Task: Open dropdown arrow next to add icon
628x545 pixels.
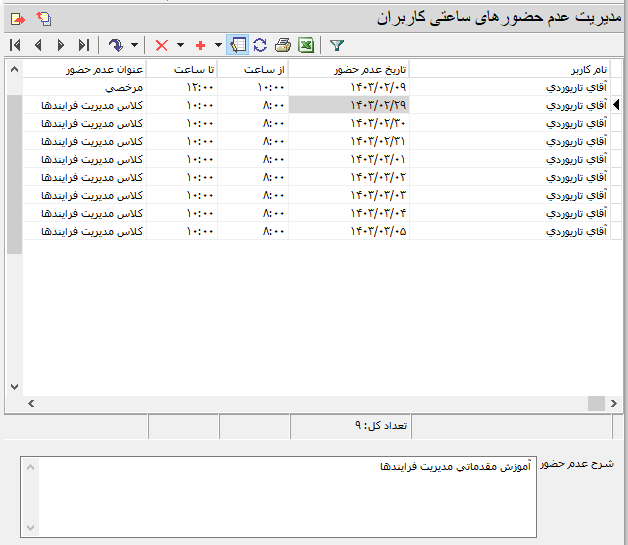Action: (218, 45)
